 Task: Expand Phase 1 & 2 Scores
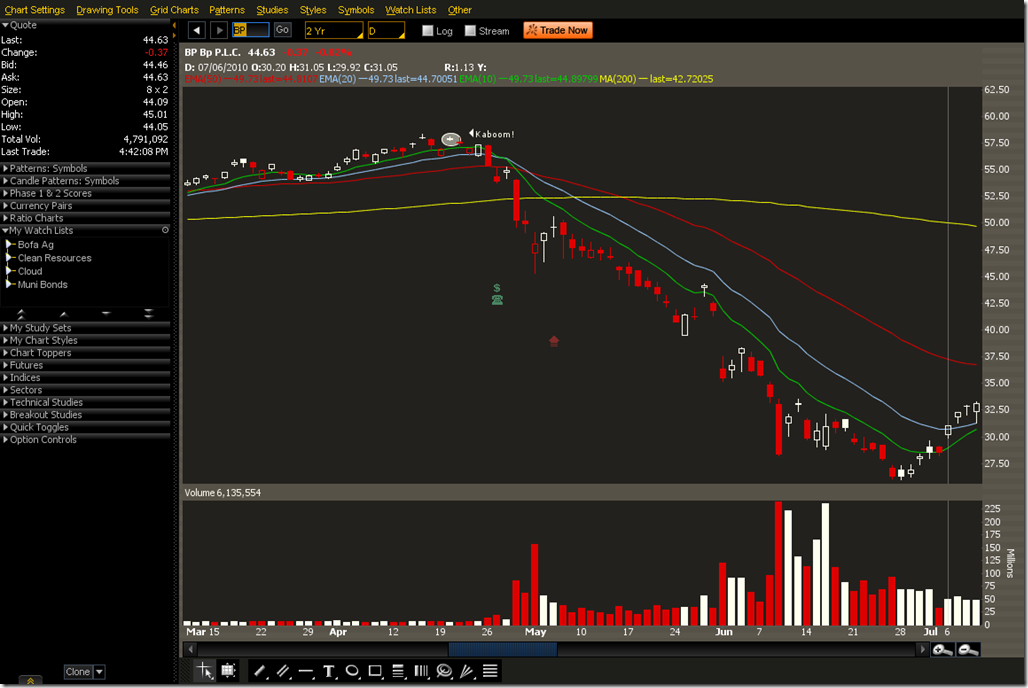[85, 193]
